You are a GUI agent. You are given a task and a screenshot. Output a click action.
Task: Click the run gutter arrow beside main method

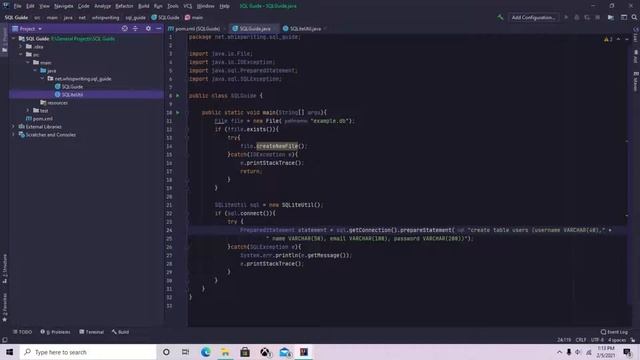178,112
